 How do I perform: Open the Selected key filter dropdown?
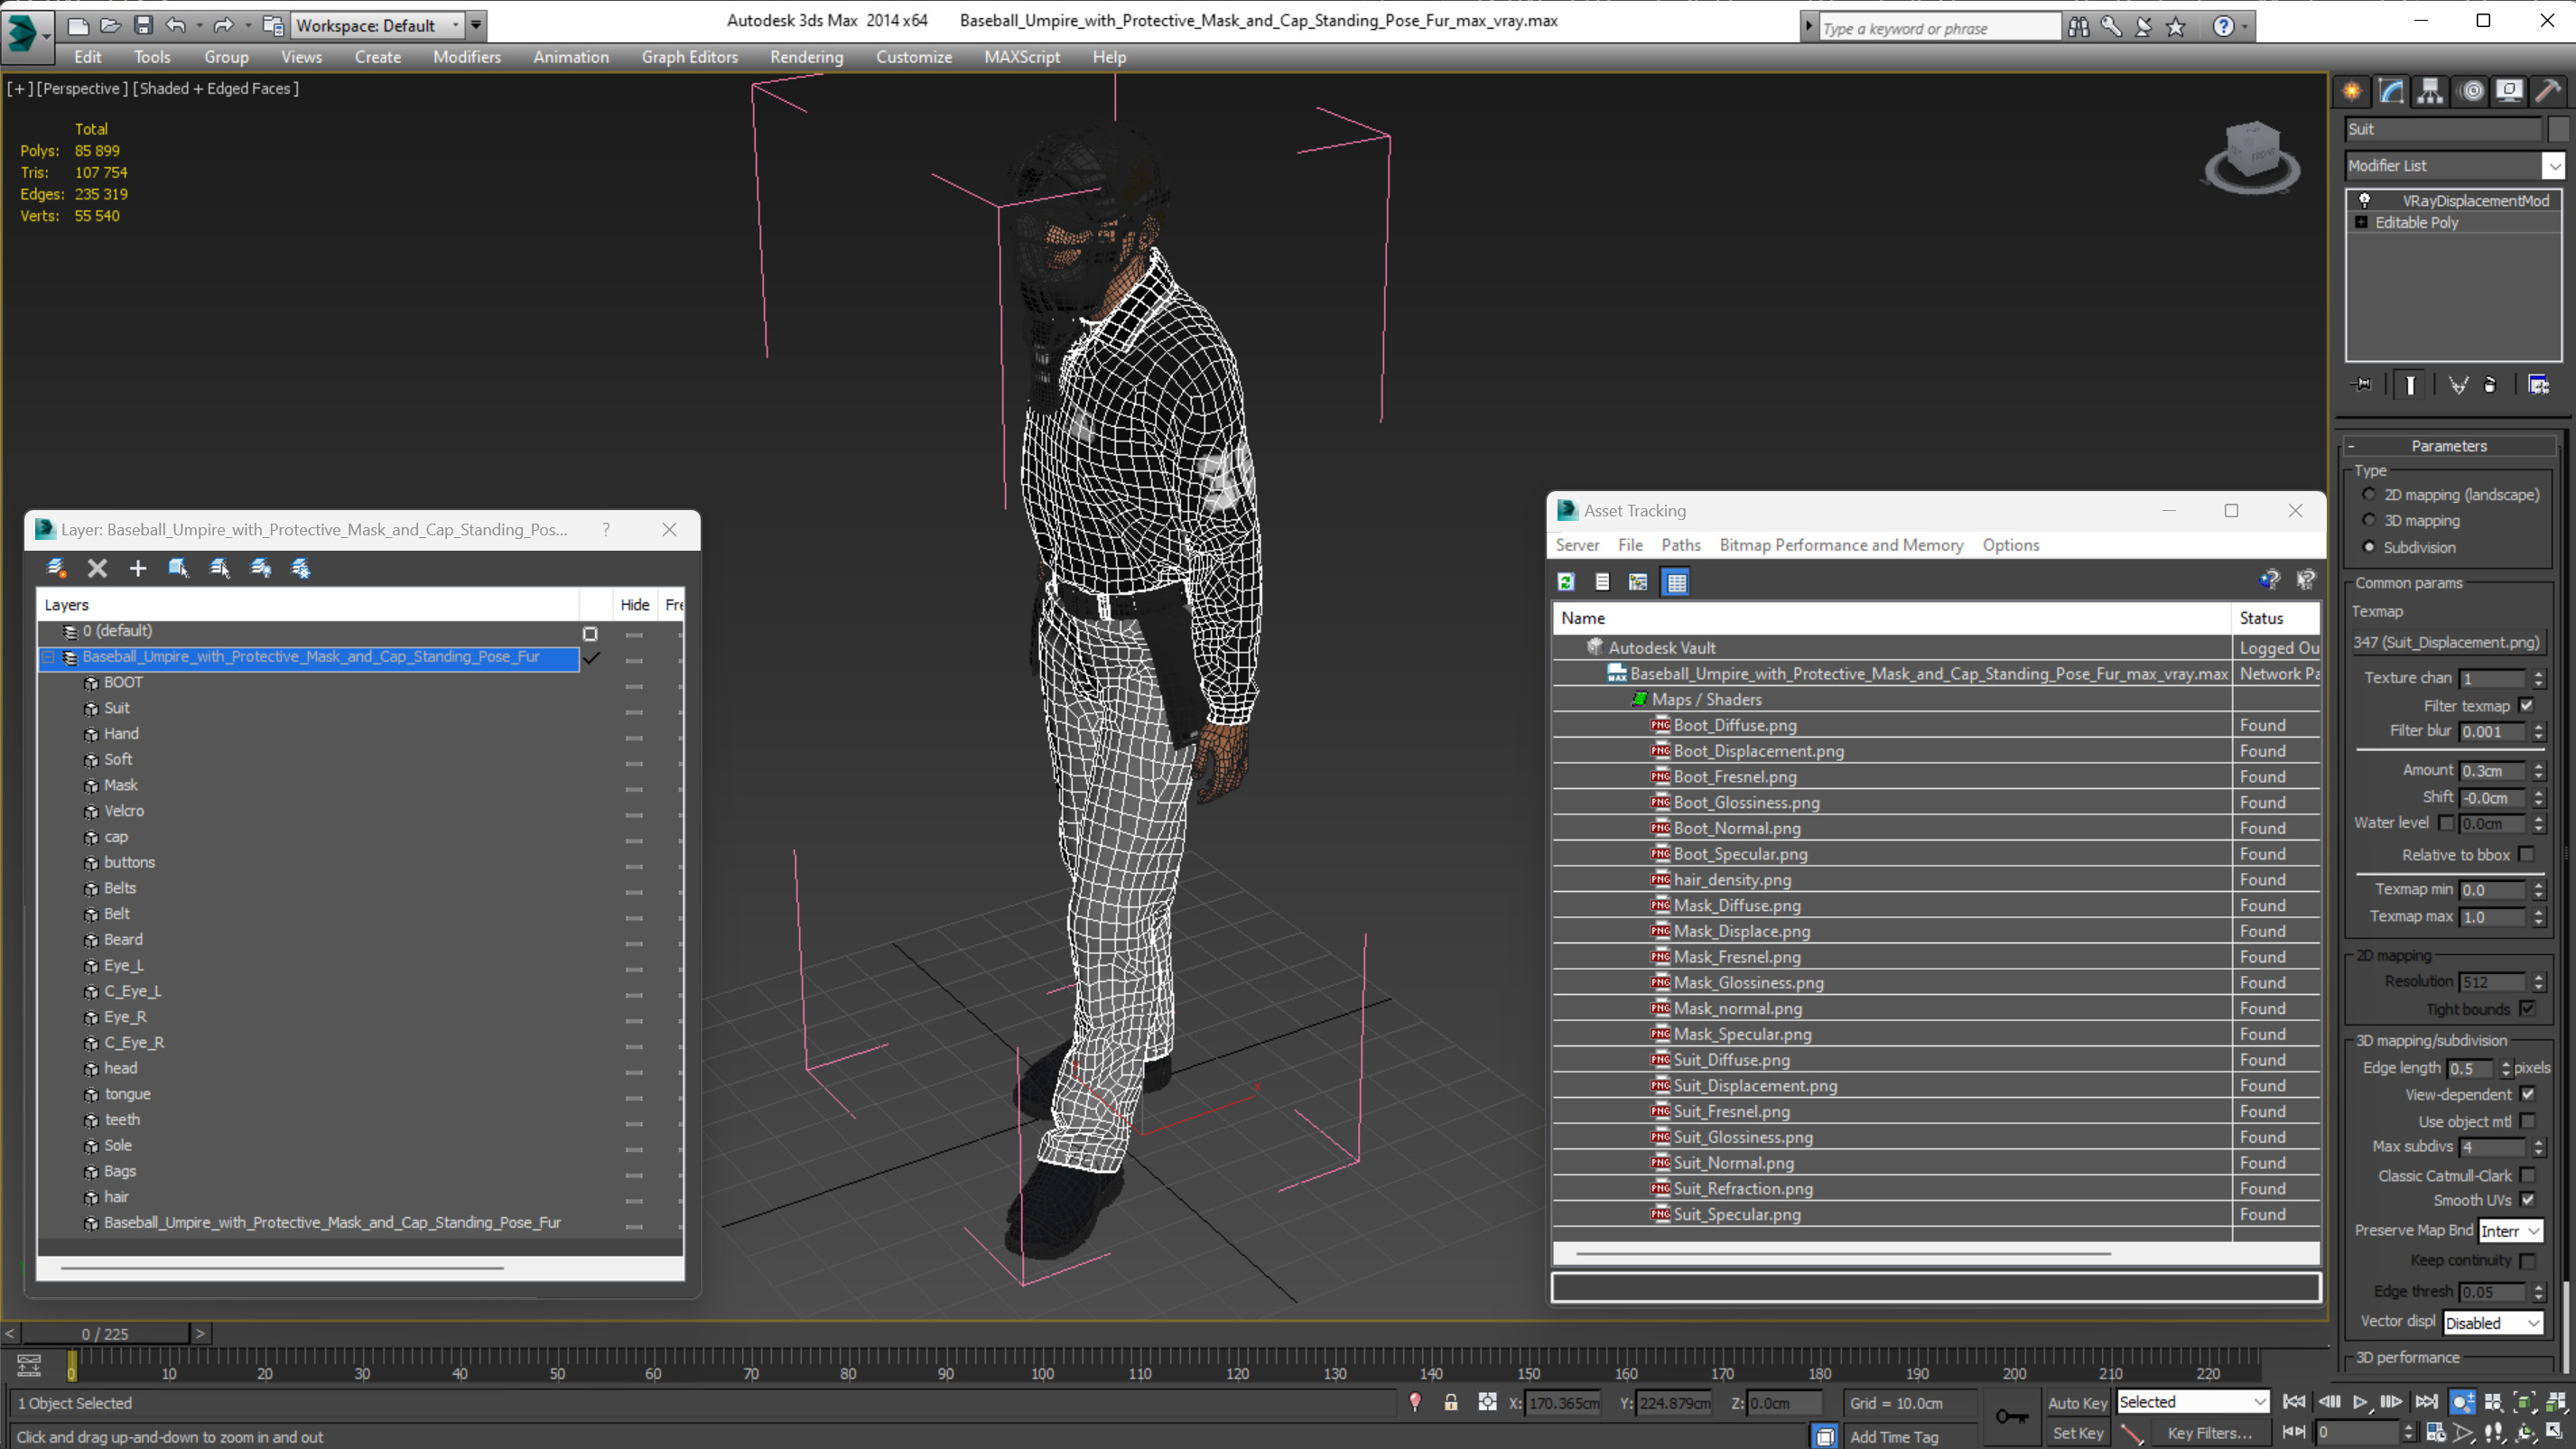coord(2192,1402)
